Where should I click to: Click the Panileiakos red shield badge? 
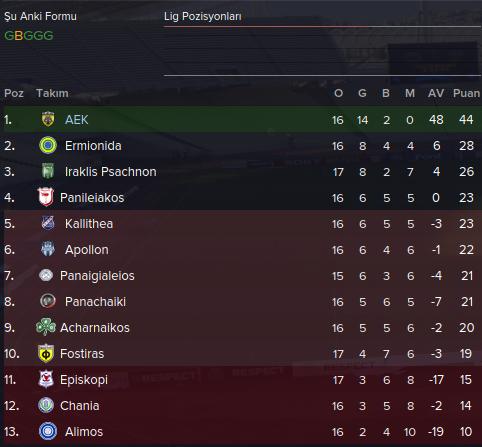[45, 197]
